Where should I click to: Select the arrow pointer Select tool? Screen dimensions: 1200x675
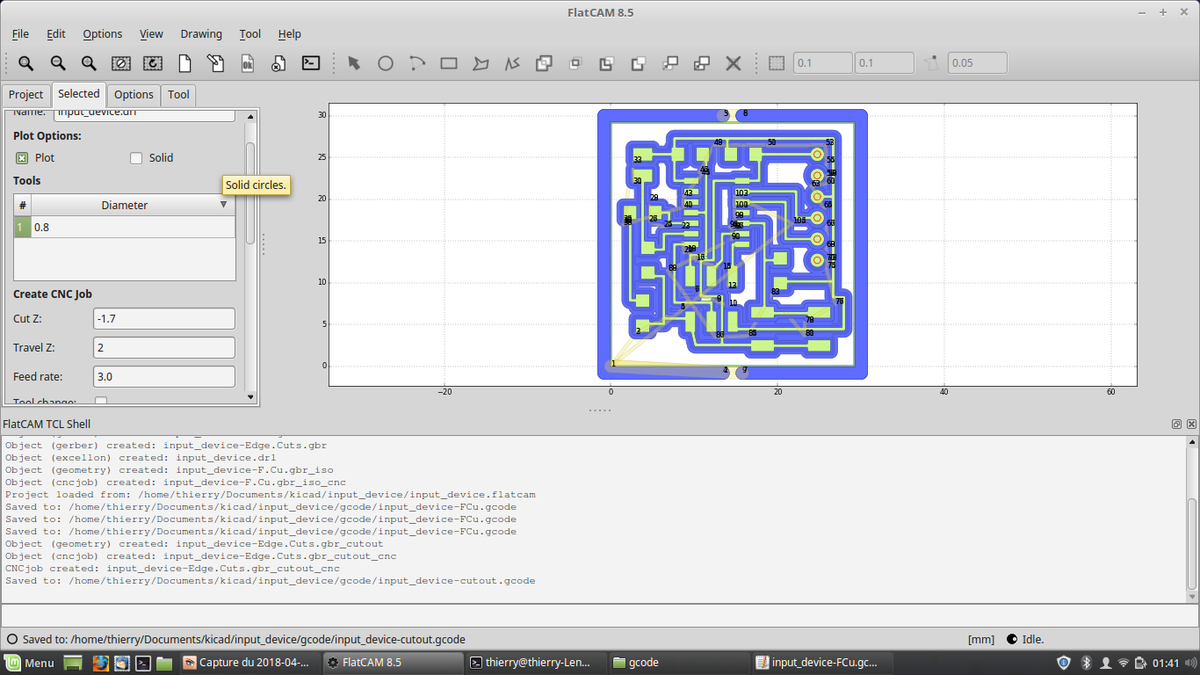click(x=353, y=63)
